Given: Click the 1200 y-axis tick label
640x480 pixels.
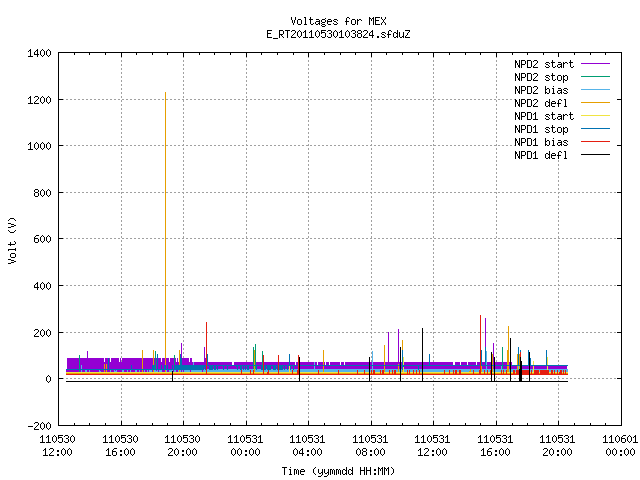Looking at the screenshot, I should pyautogui.click(x=39, y=100).
